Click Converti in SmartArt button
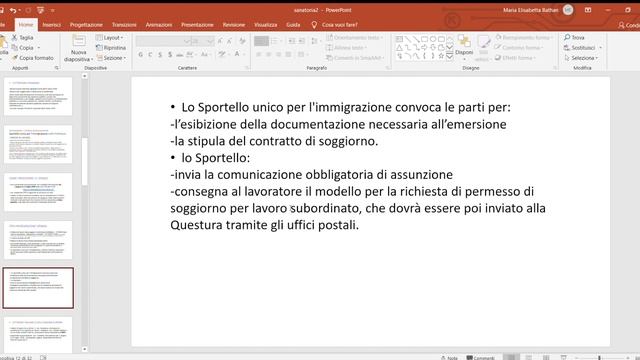Image resolution: width=640 pixels, height=360 pixels. (355, 58)
